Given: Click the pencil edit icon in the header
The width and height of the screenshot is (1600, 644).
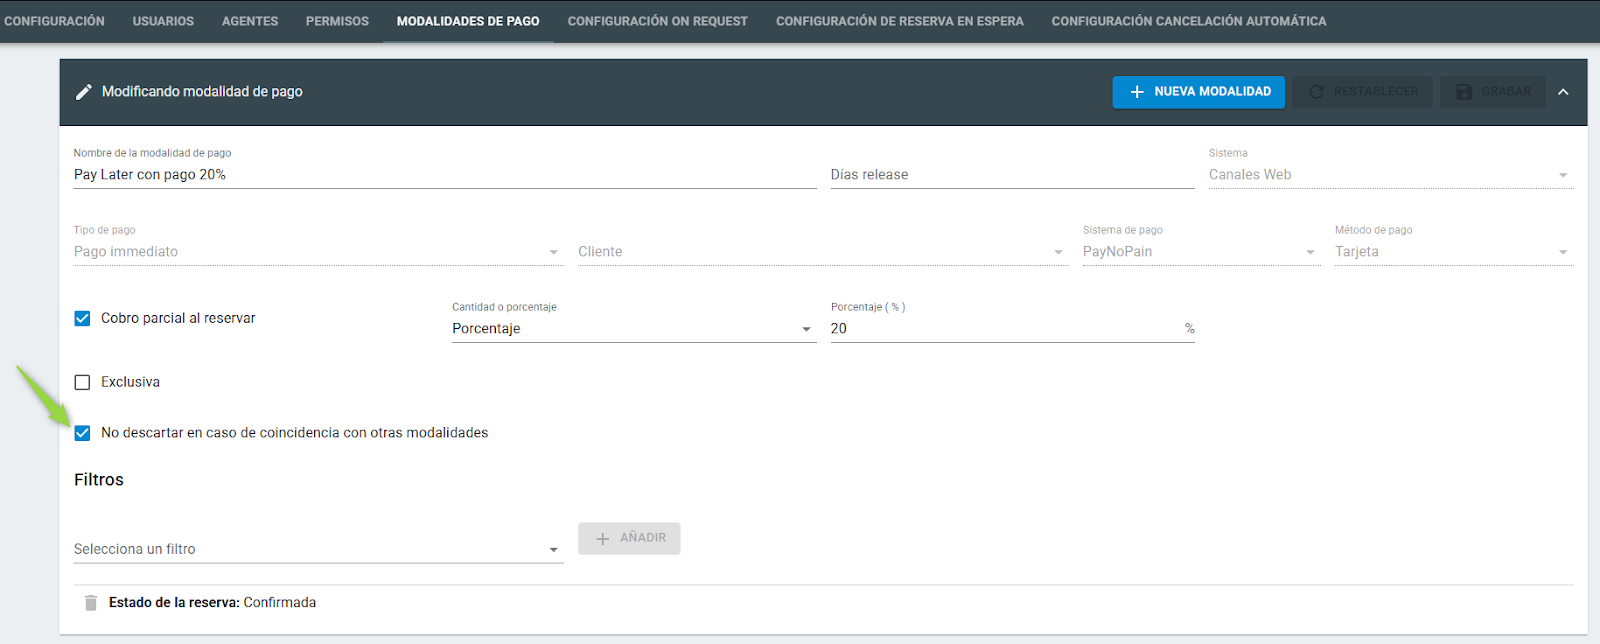Looking at the screenshot, I should [x=84, y=92].
